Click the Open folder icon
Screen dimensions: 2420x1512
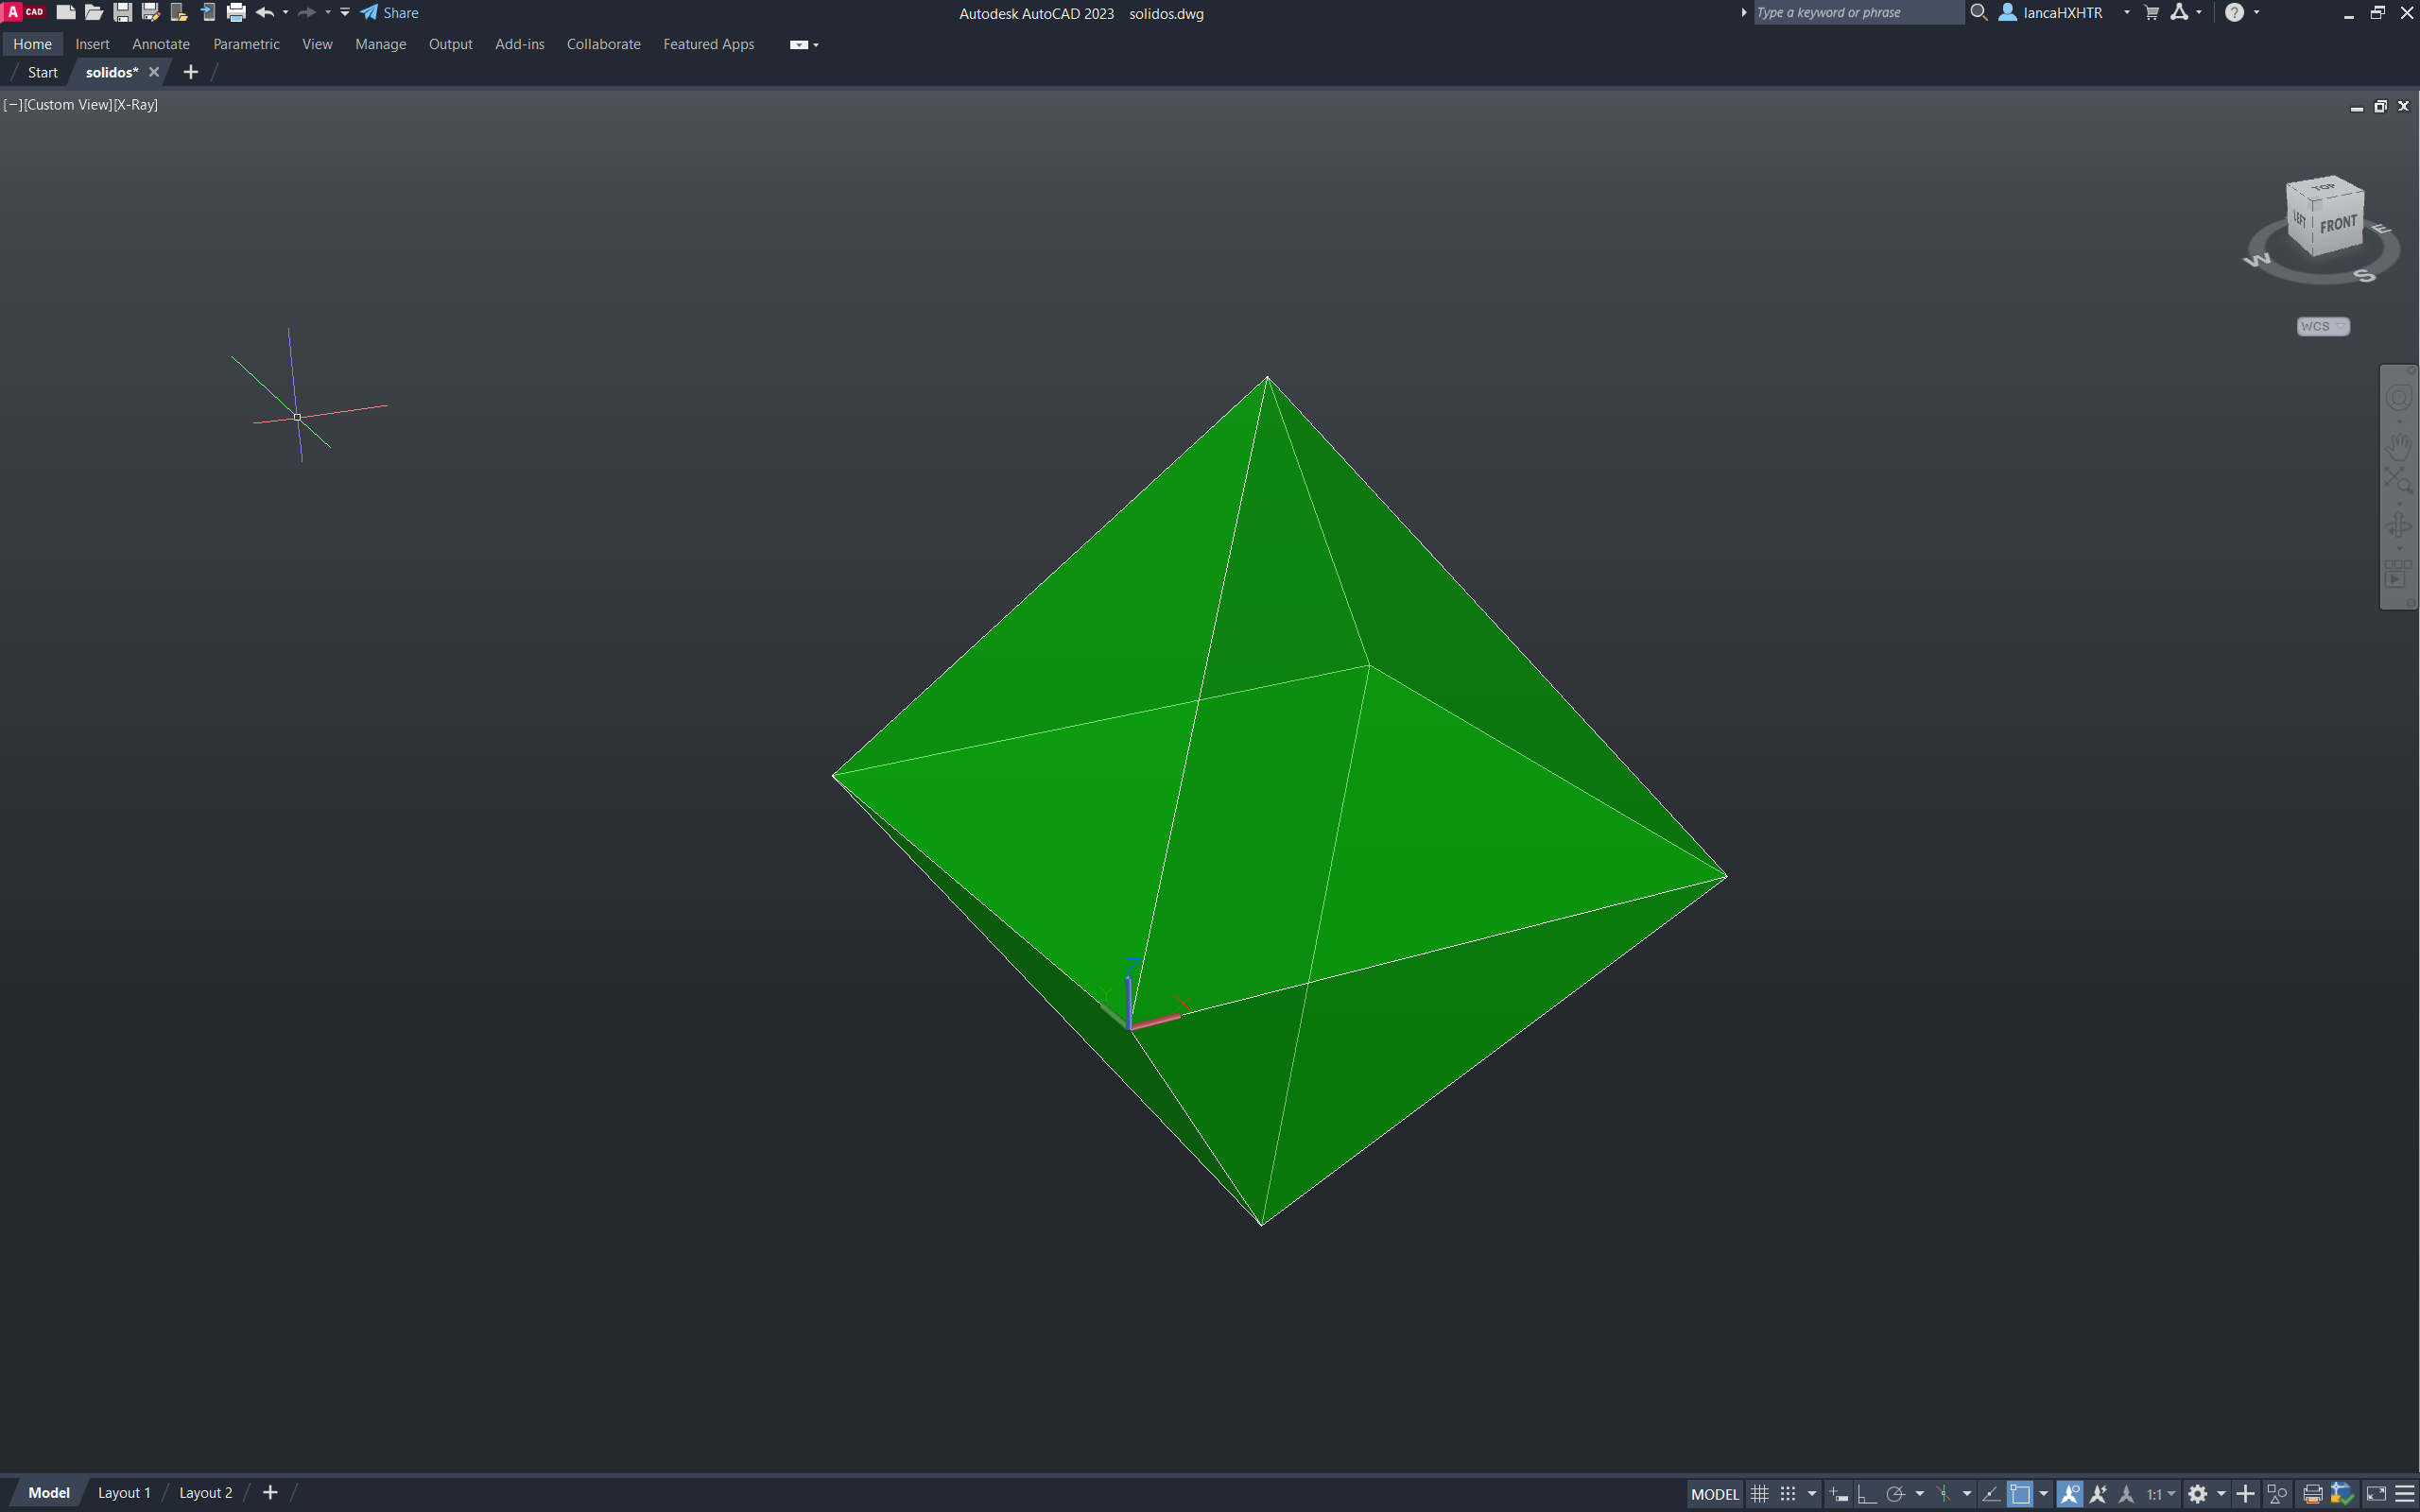(94, 13)
